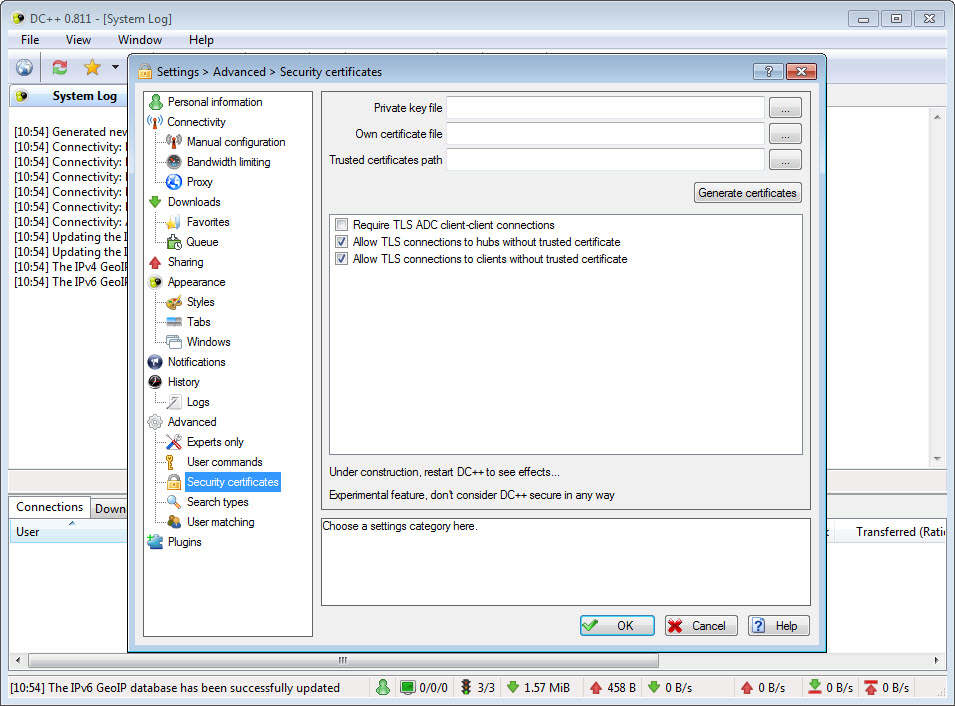Screen dimensions: 955x706
Task: Open the Favorite Hubs toolbar dropdown arrow
Action: (115, 67)
